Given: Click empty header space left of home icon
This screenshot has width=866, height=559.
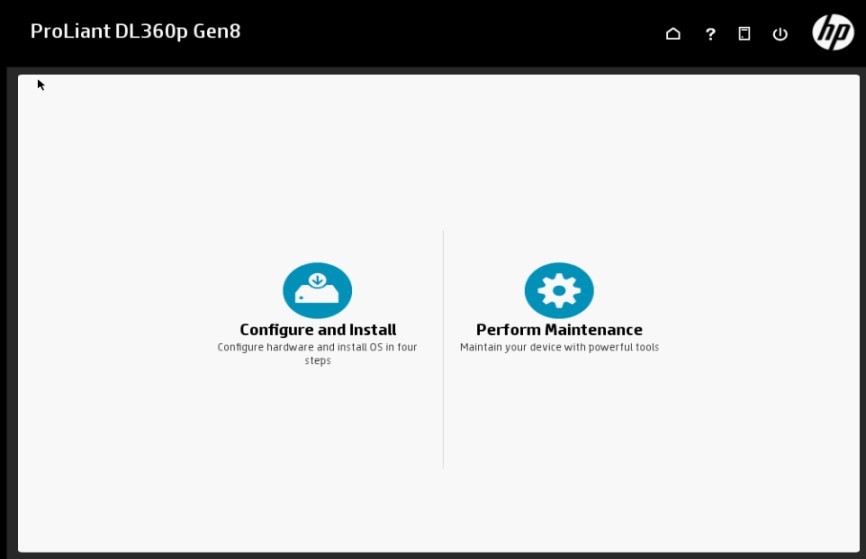Looking at the screenshot, I should (500, 34).
